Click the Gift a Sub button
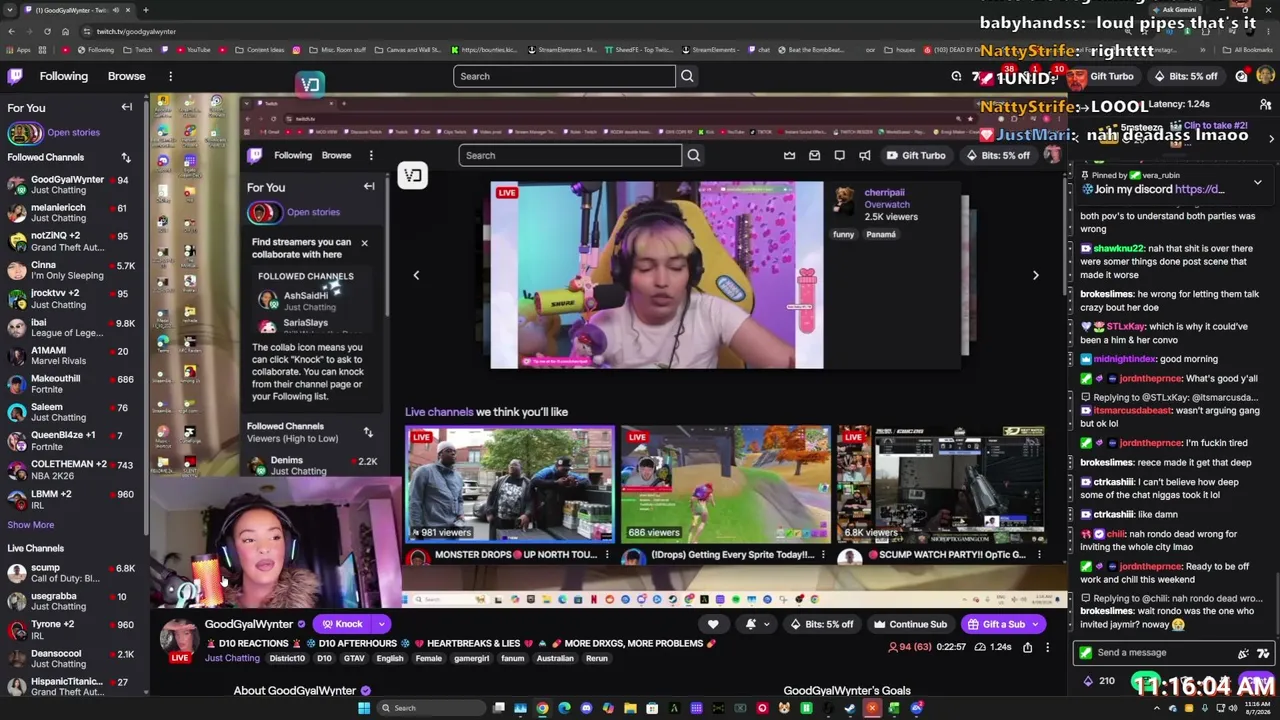Screen dimensions: 1280x720 coord(1003,624)
